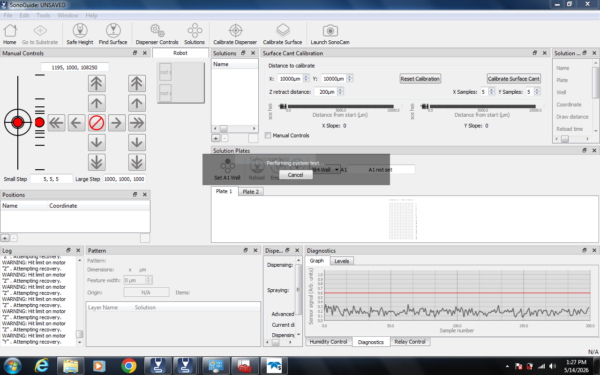Open the 384 Well plate type dropdown
The width and height of the screenshot is (600, 375).
326,170
